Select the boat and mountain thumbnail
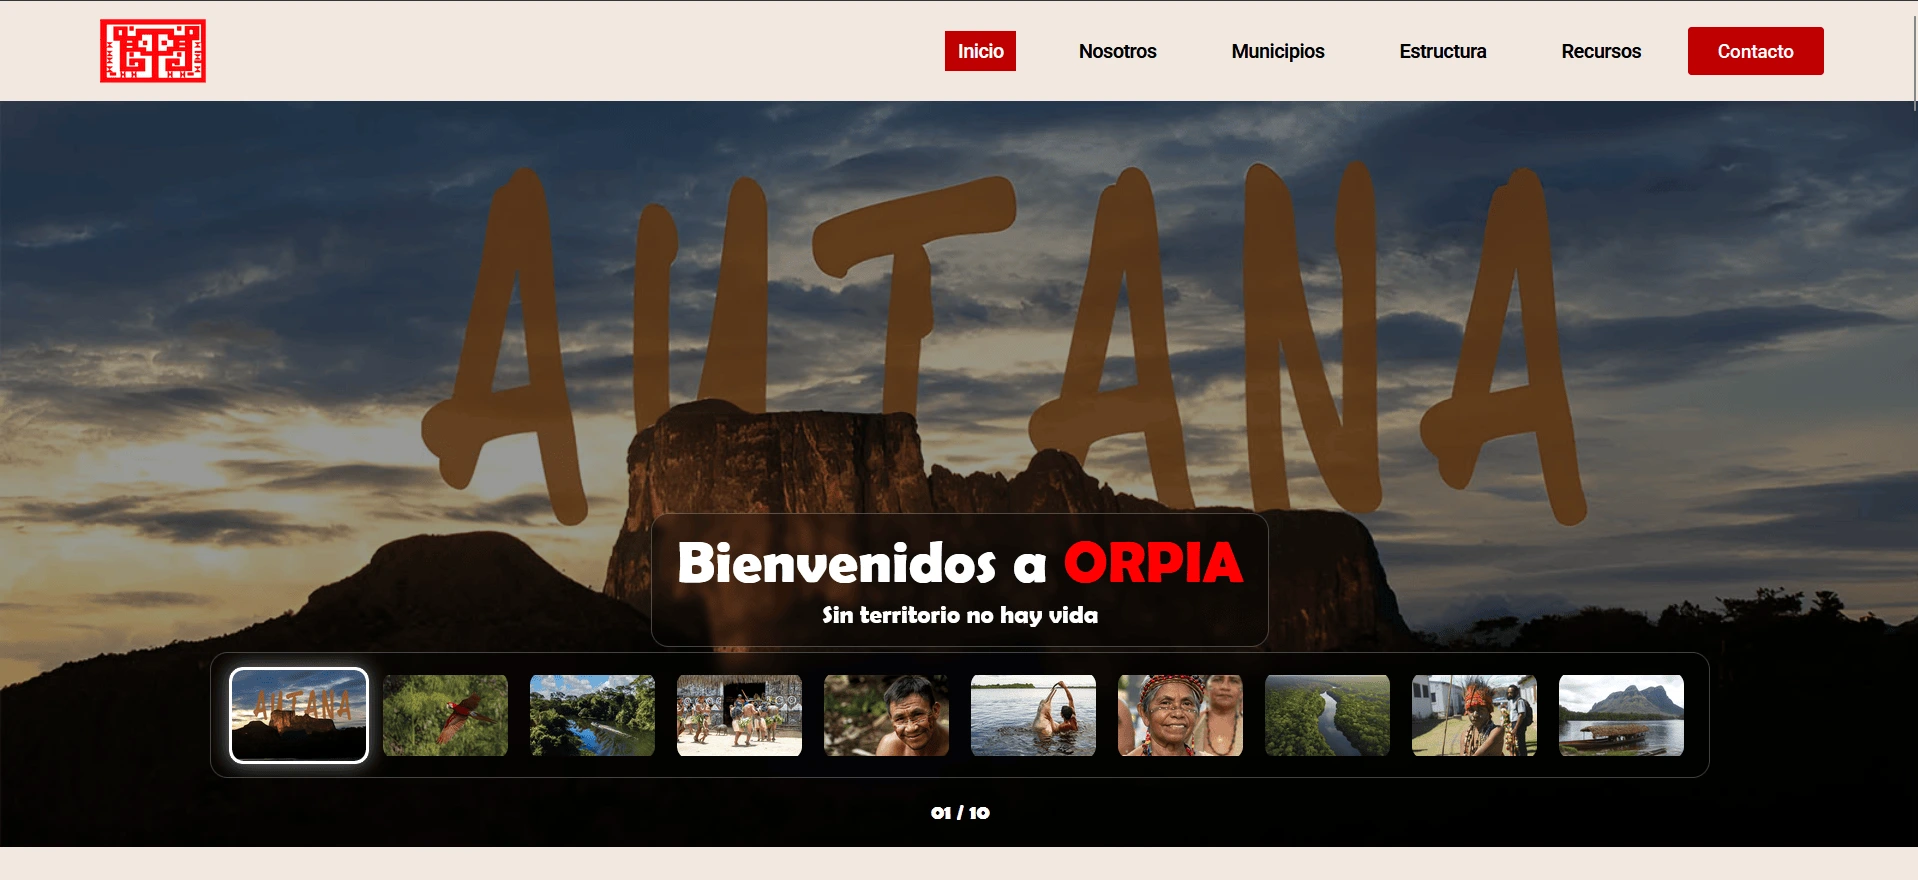This screenshot has width=1918, height=880. click(x=1621, y=715)
